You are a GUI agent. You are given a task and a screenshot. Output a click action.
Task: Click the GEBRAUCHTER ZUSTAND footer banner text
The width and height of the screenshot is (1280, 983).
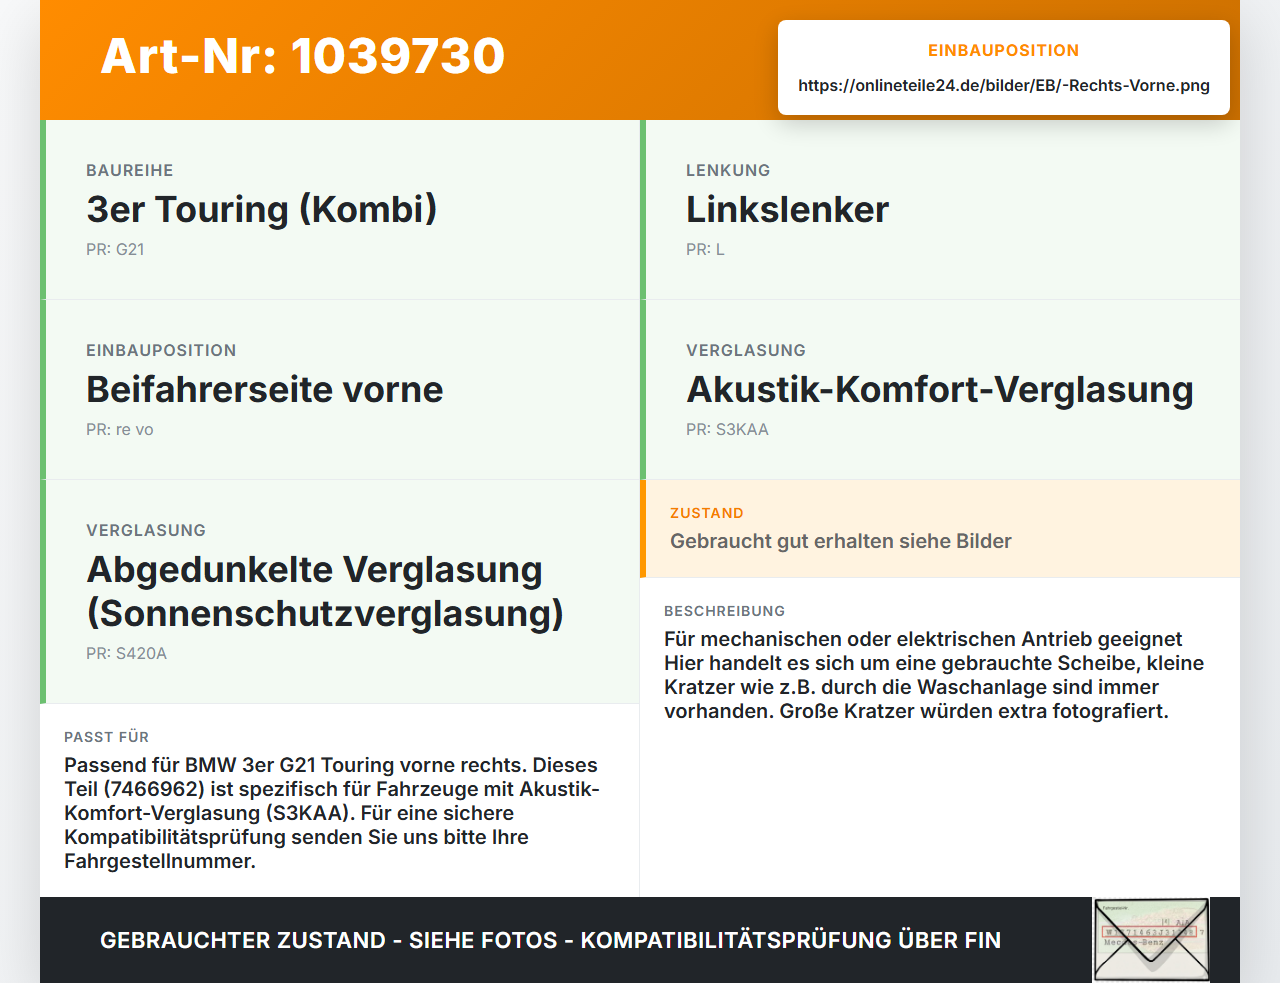550,940
